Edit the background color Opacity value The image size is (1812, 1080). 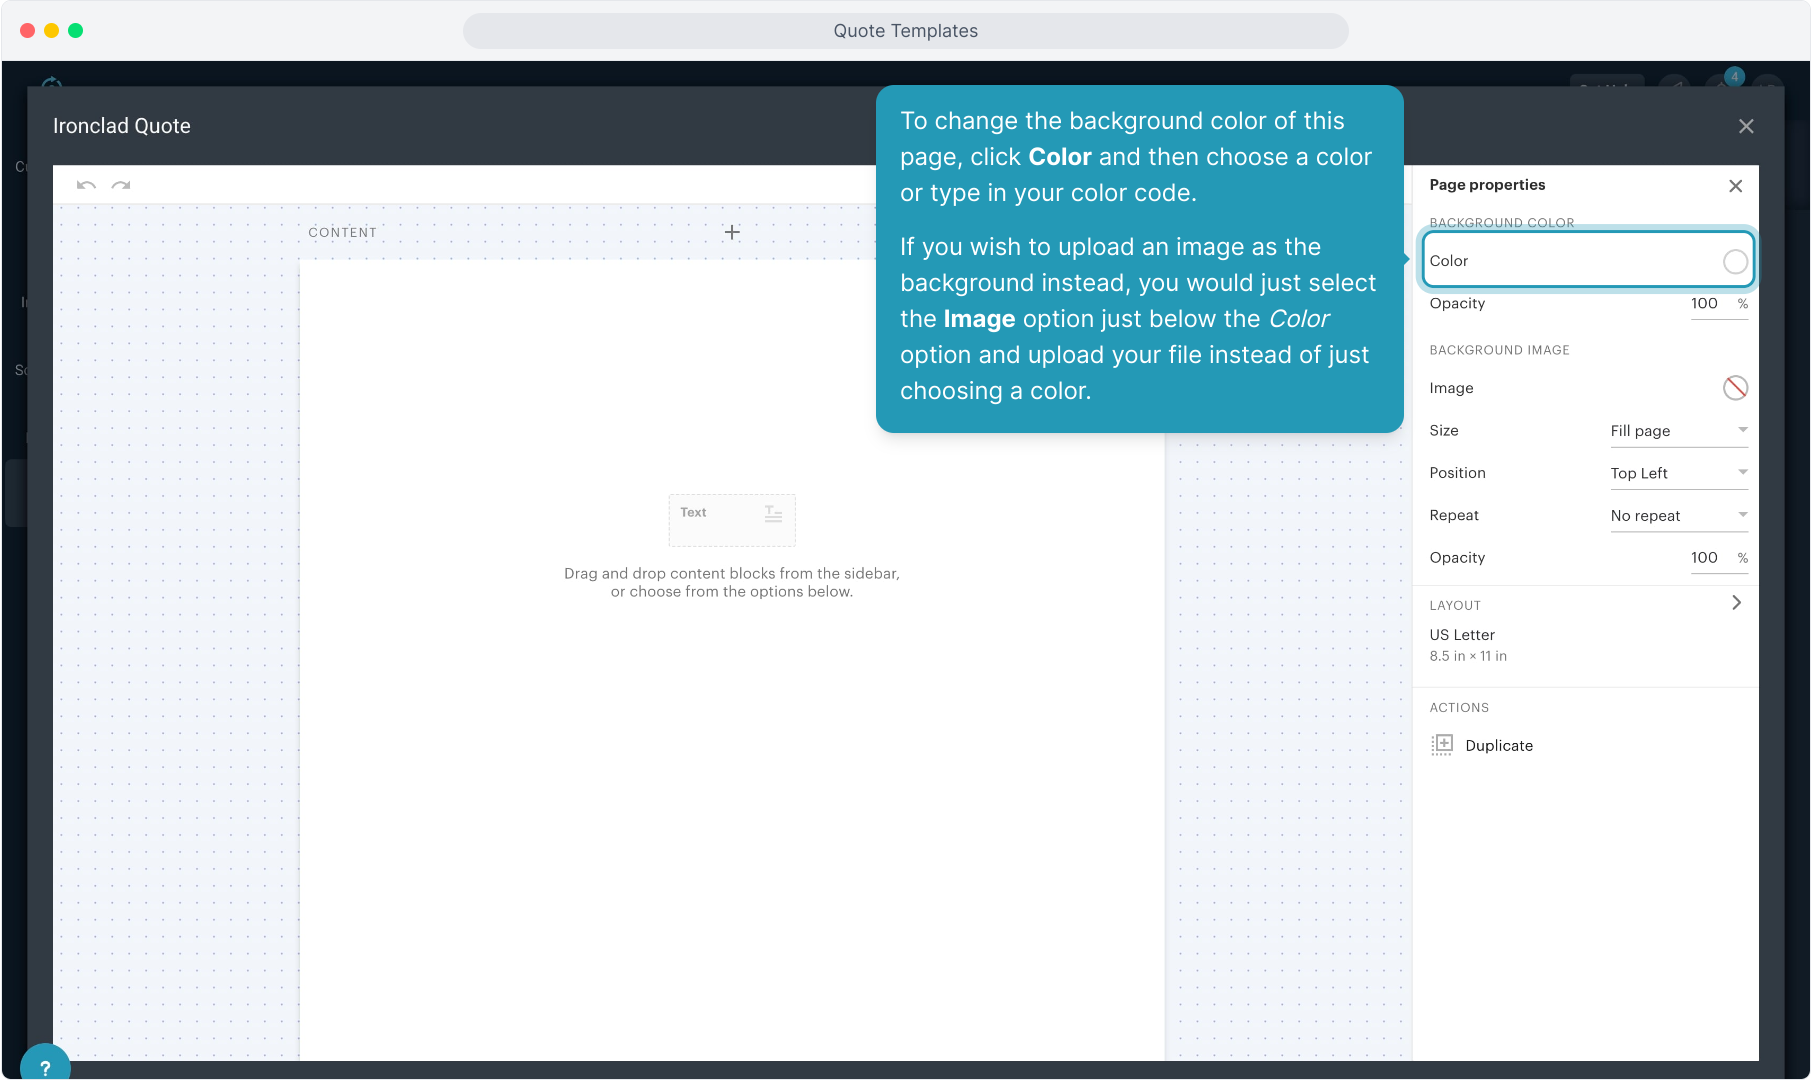click(x=1704, y=304)
